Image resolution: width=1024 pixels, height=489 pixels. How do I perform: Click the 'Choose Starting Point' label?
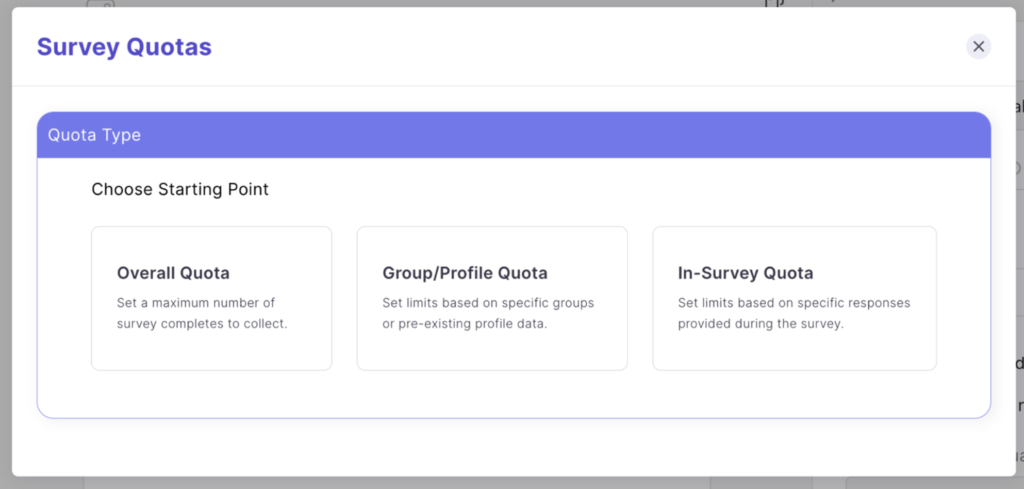[x=180, y=189]
